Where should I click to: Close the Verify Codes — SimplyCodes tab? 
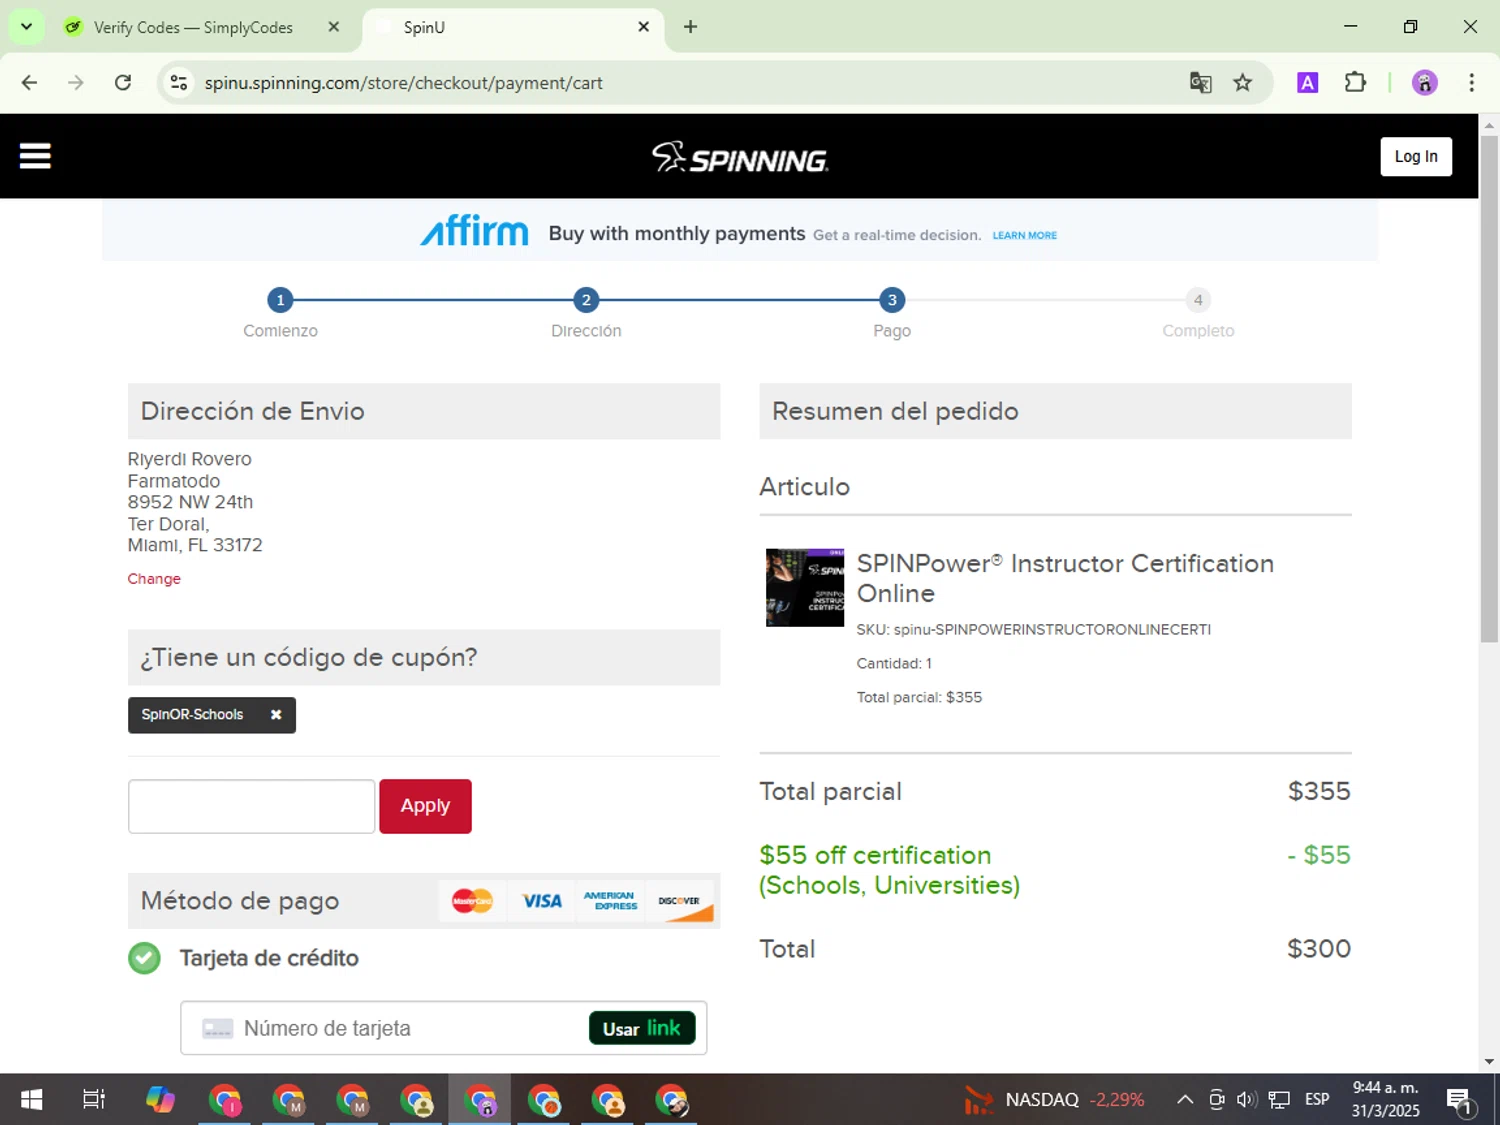tap(334, 27)
